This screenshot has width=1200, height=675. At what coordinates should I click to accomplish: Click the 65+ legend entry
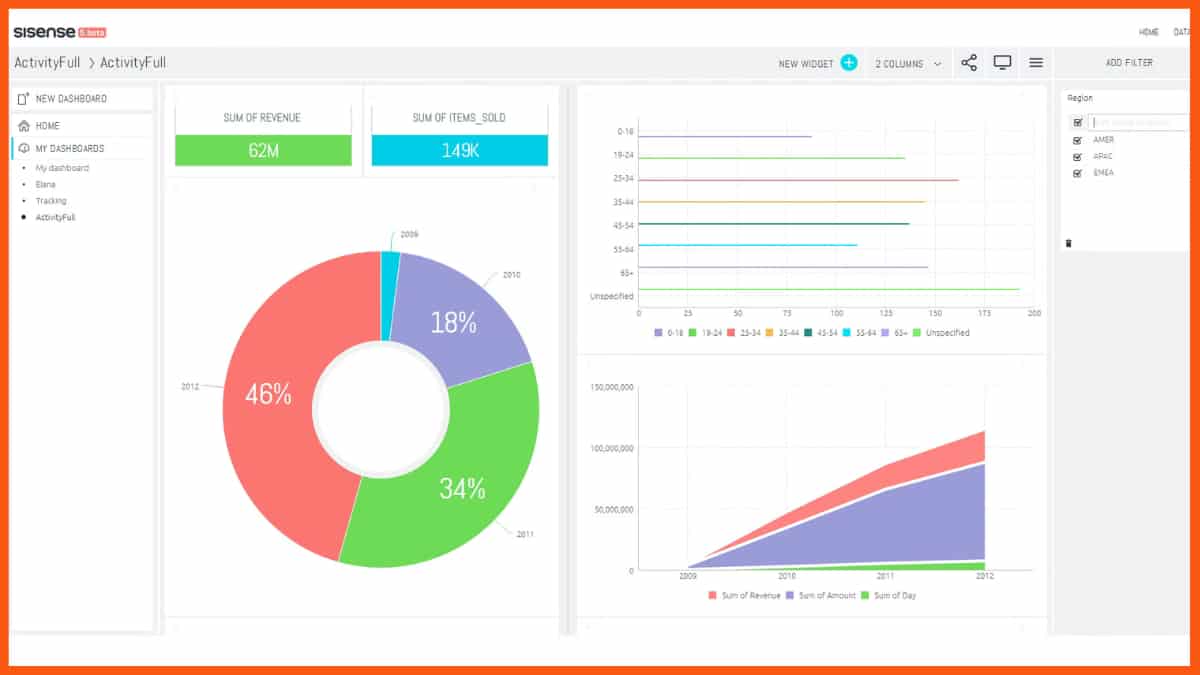[892, 333]
